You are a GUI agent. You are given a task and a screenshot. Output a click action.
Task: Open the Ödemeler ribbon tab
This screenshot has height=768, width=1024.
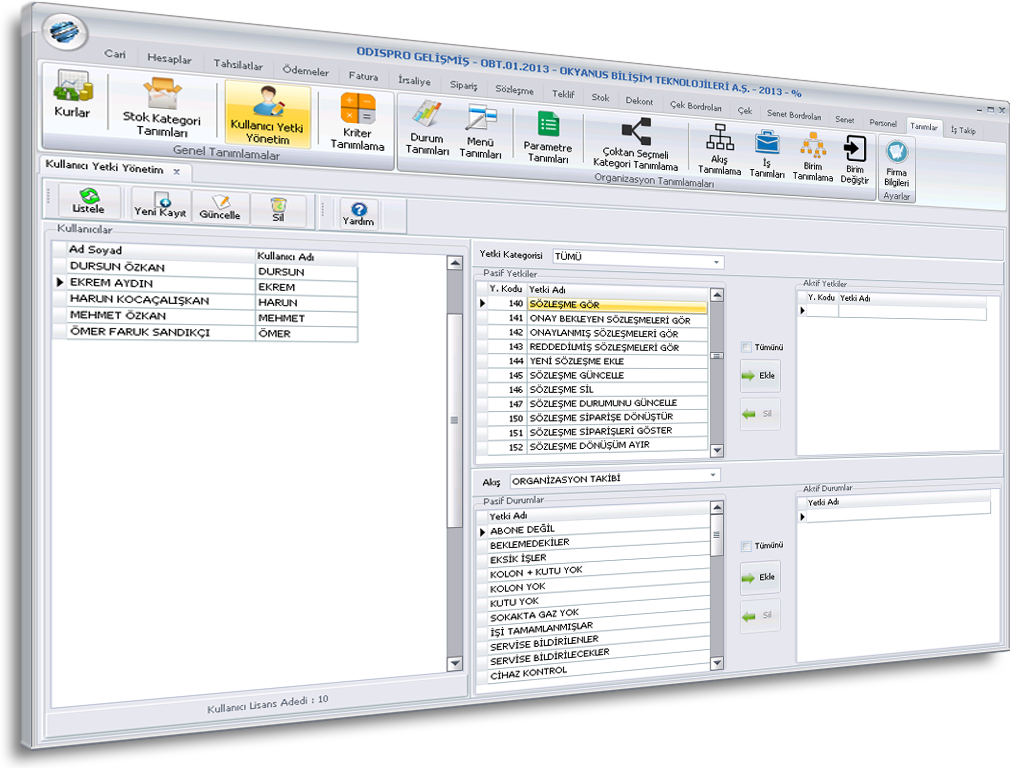[306, 71]
